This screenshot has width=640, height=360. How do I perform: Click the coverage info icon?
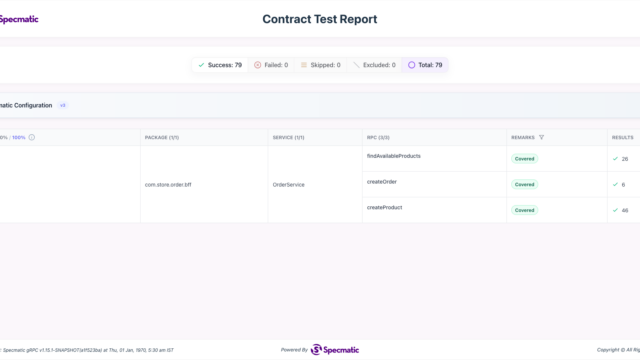32,138
